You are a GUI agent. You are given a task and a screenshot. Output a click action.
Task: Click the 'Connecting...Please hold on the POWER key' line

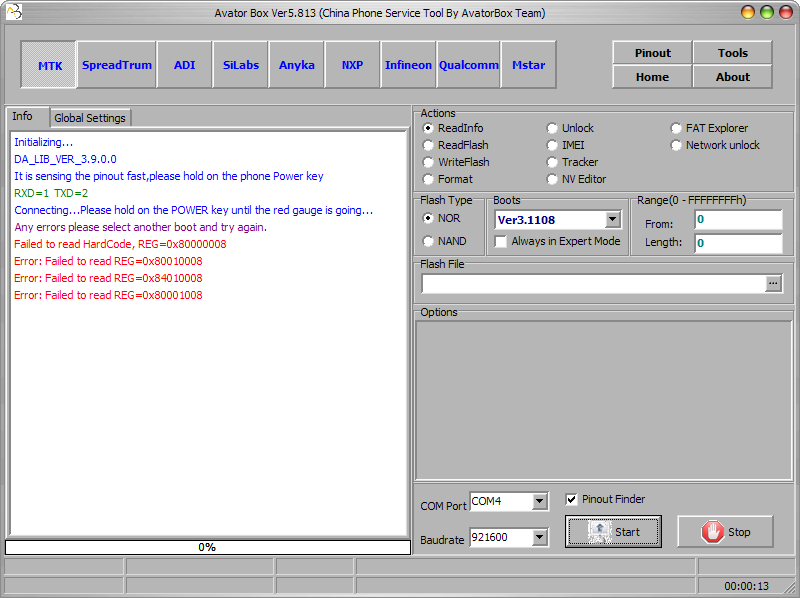coord(193,210)
